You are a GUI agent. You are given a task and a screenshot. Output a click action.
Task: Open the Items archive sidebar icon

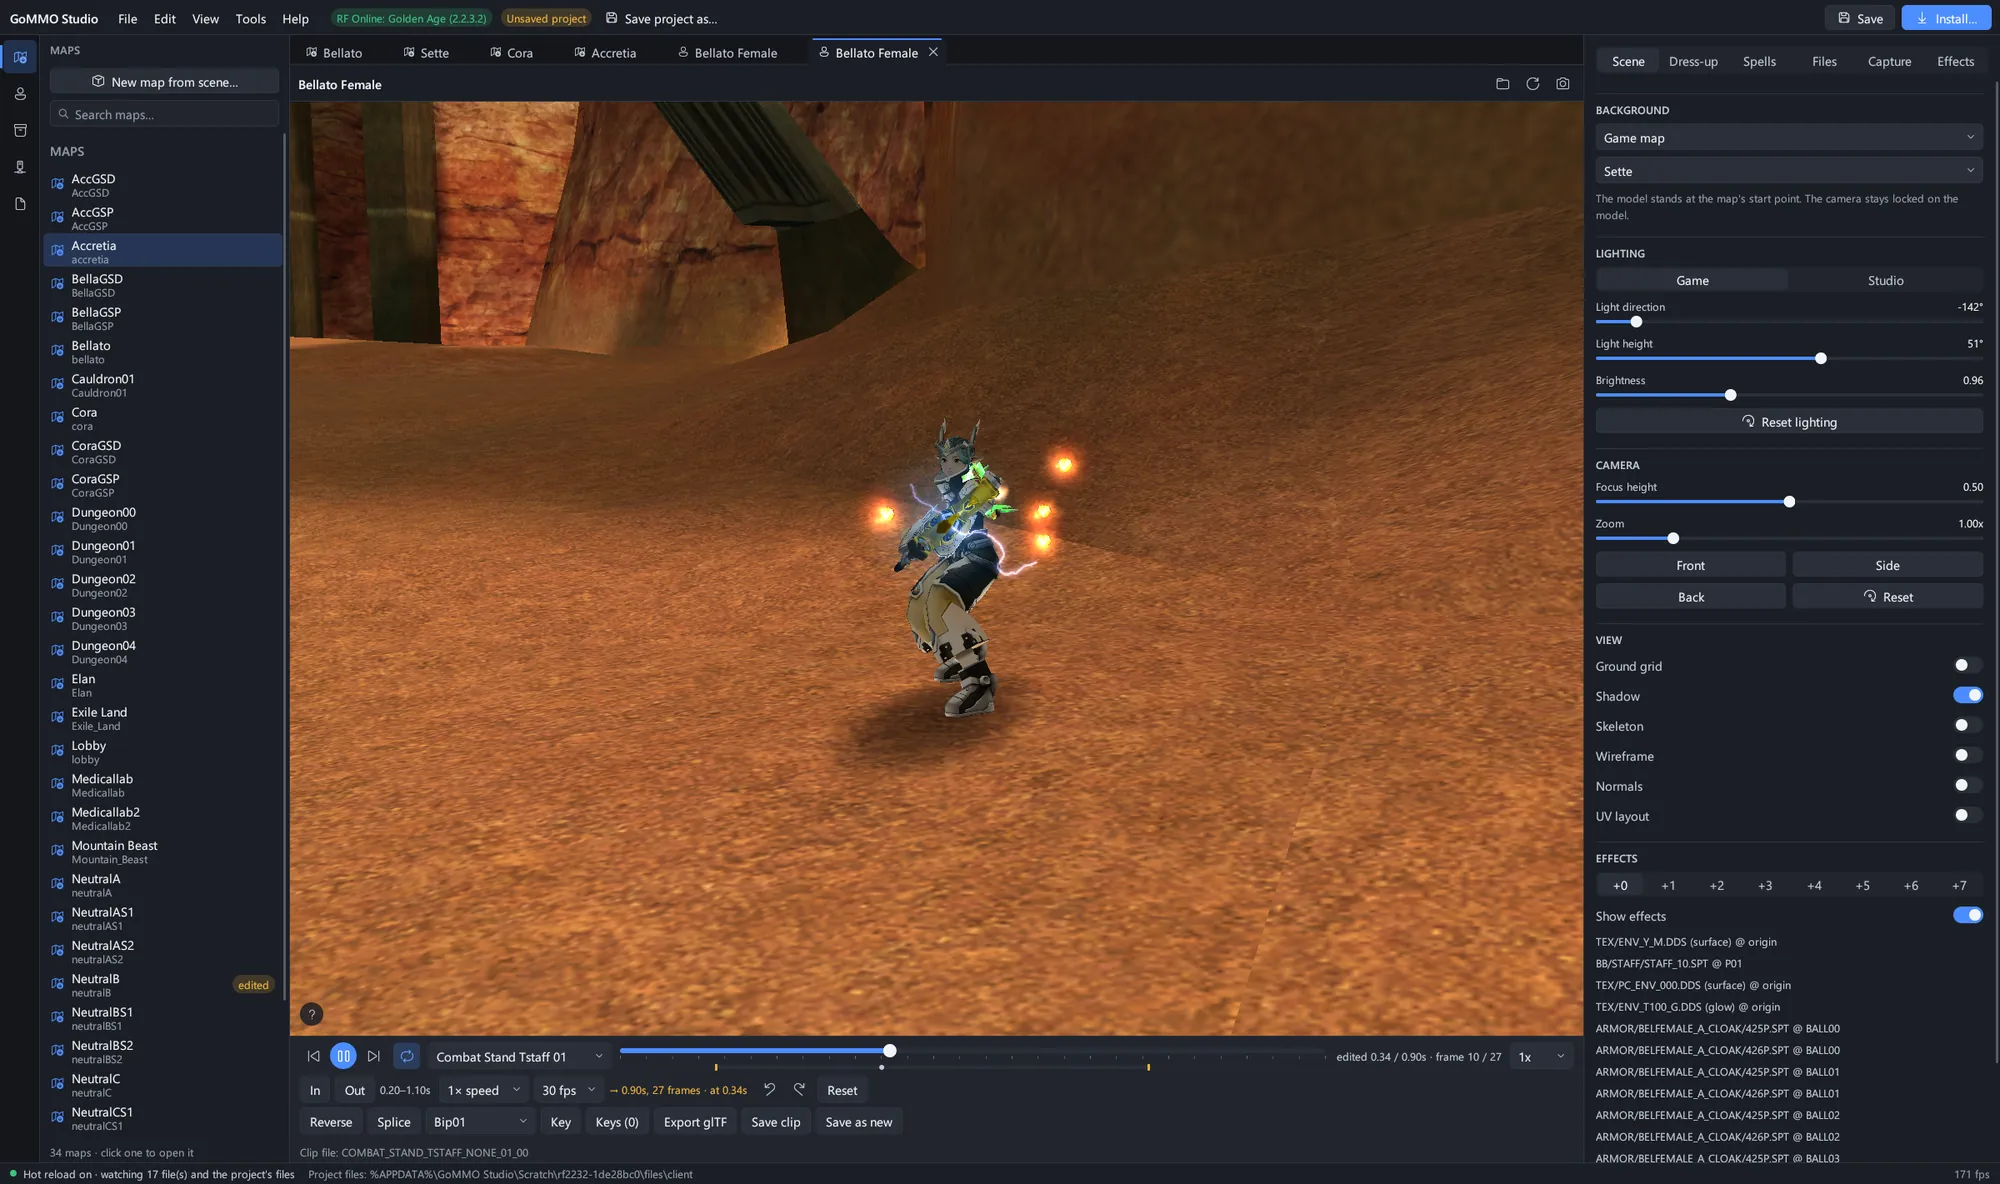20,130
